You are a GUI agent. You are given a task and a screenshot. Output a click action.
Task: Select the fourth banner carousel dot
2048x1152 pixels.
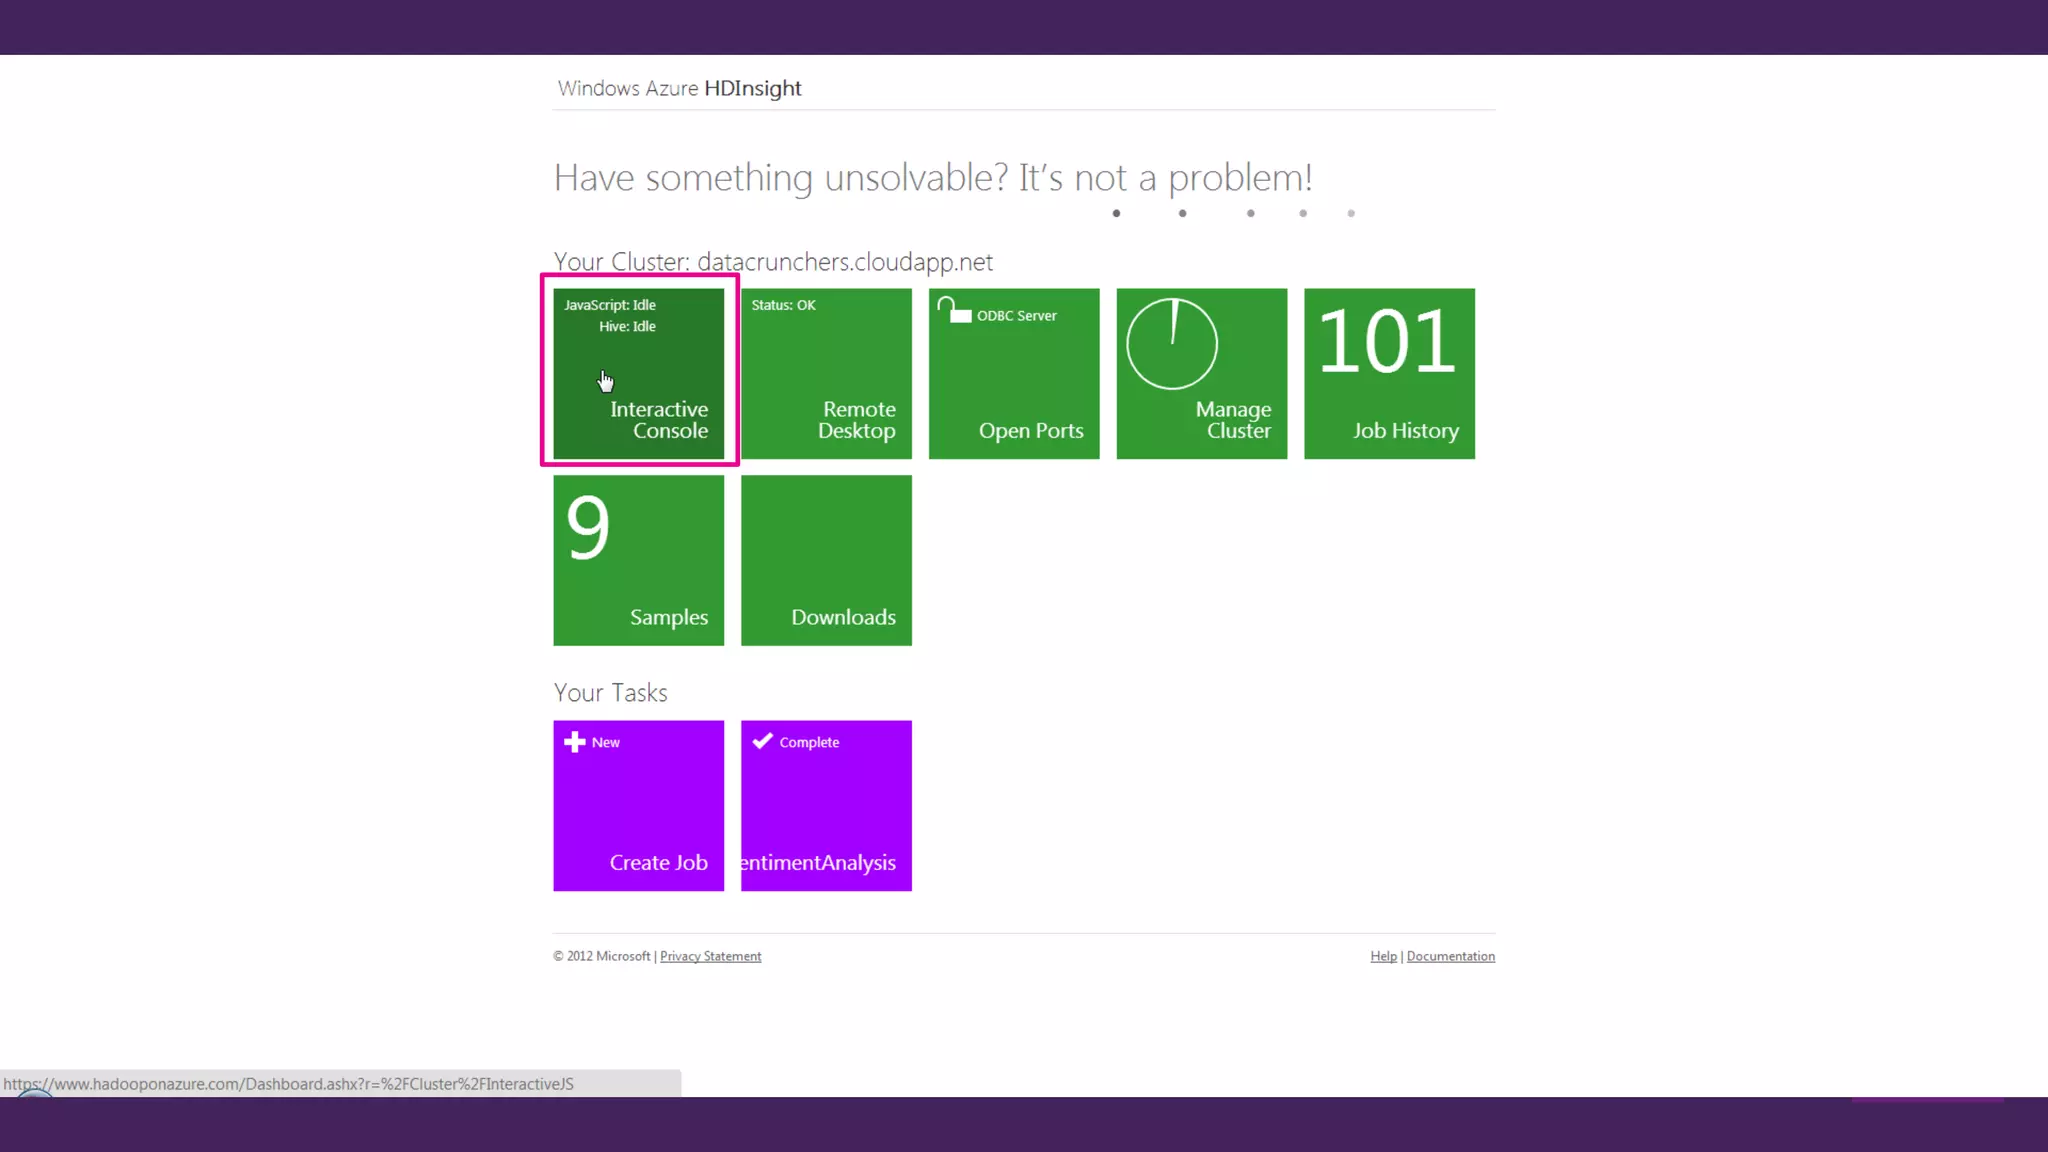pyautogui.click(x=1303, y=213)
